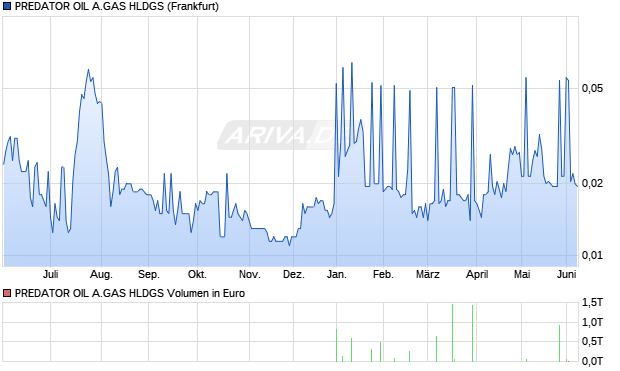Click the "Jan." month label
The width and height of the screenshot is (620, 371).
point(336,274)
